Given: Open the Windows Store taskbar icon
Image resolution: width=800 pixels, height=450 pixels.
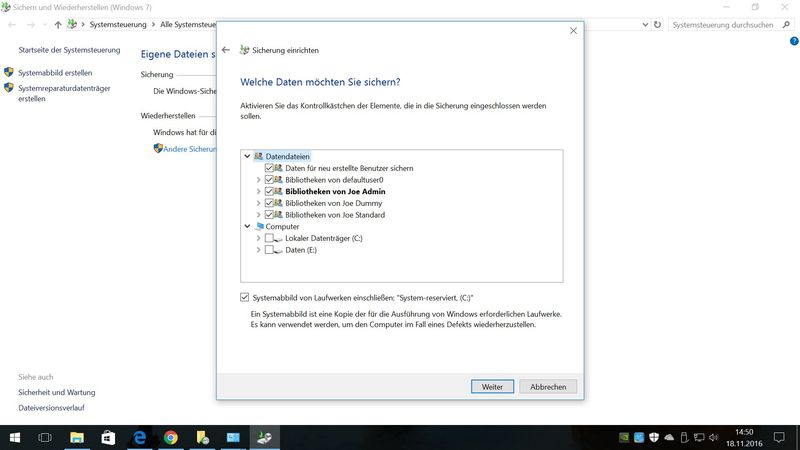Looking at the screenshot, I should pos(108,438).
